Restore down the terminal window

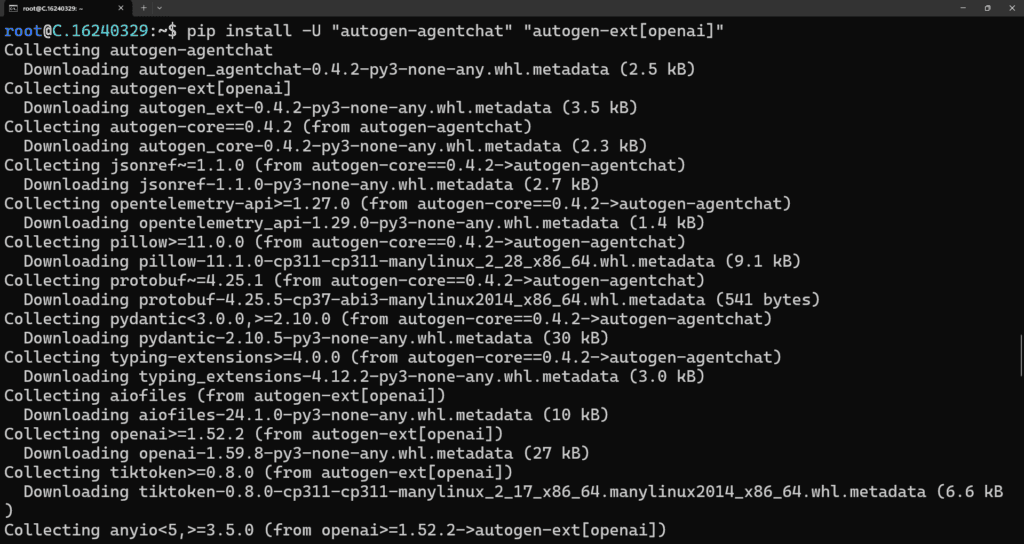coord(987,8)
